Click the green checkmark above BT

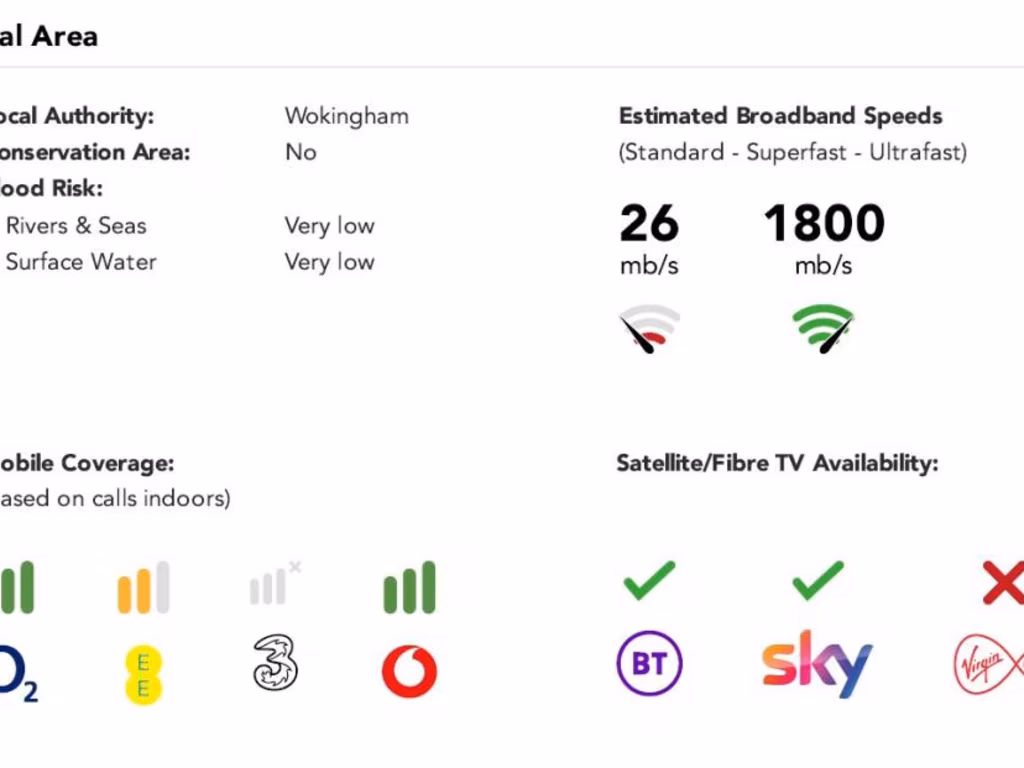tap(649, 581)
